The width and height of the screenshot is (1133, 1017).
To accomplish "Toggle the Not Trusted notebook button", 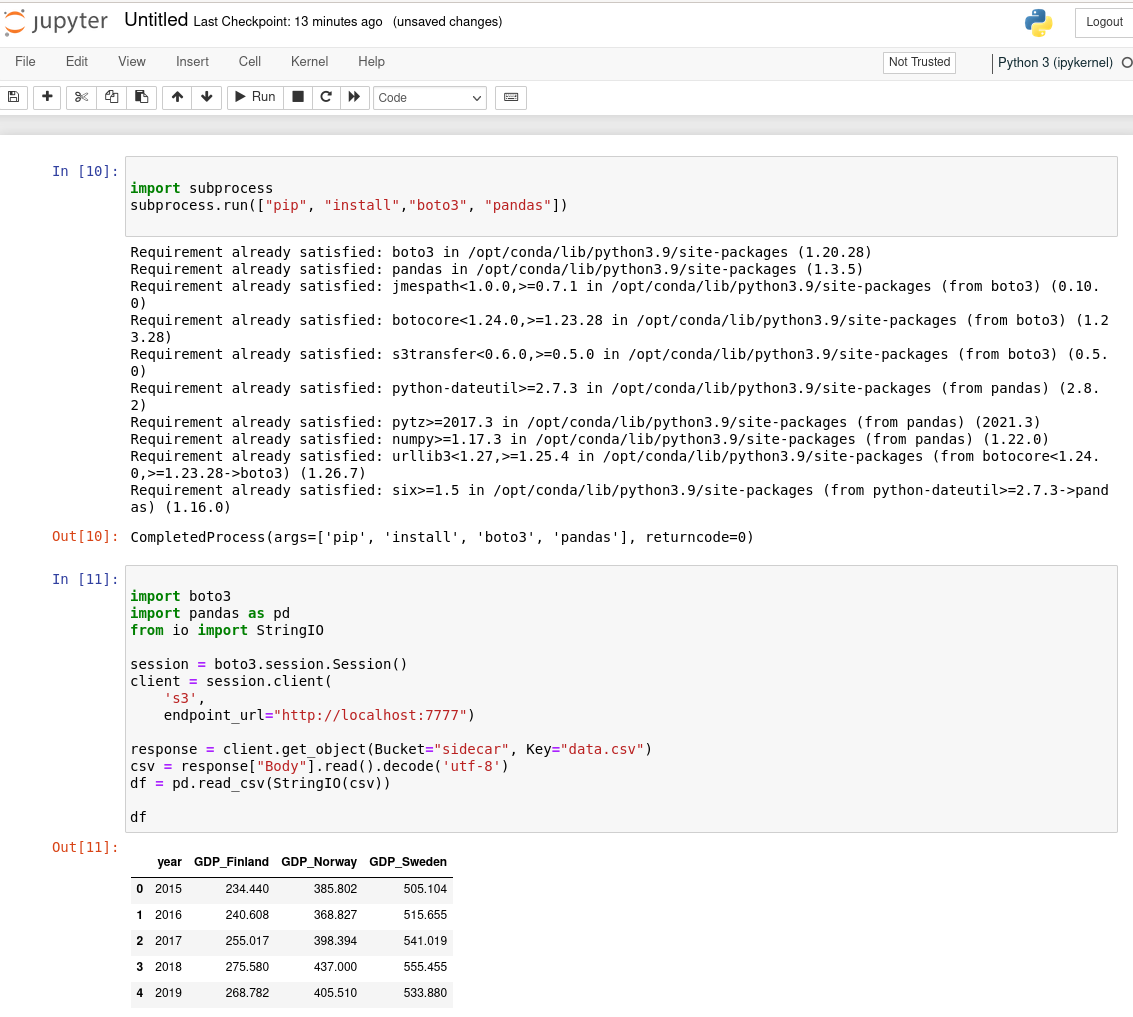I will (x=919, y=62).
